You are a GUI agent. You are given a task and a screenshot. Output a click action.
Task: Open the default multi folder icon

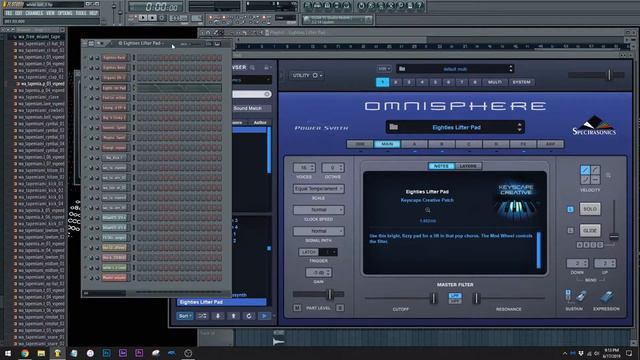point(402,69)
